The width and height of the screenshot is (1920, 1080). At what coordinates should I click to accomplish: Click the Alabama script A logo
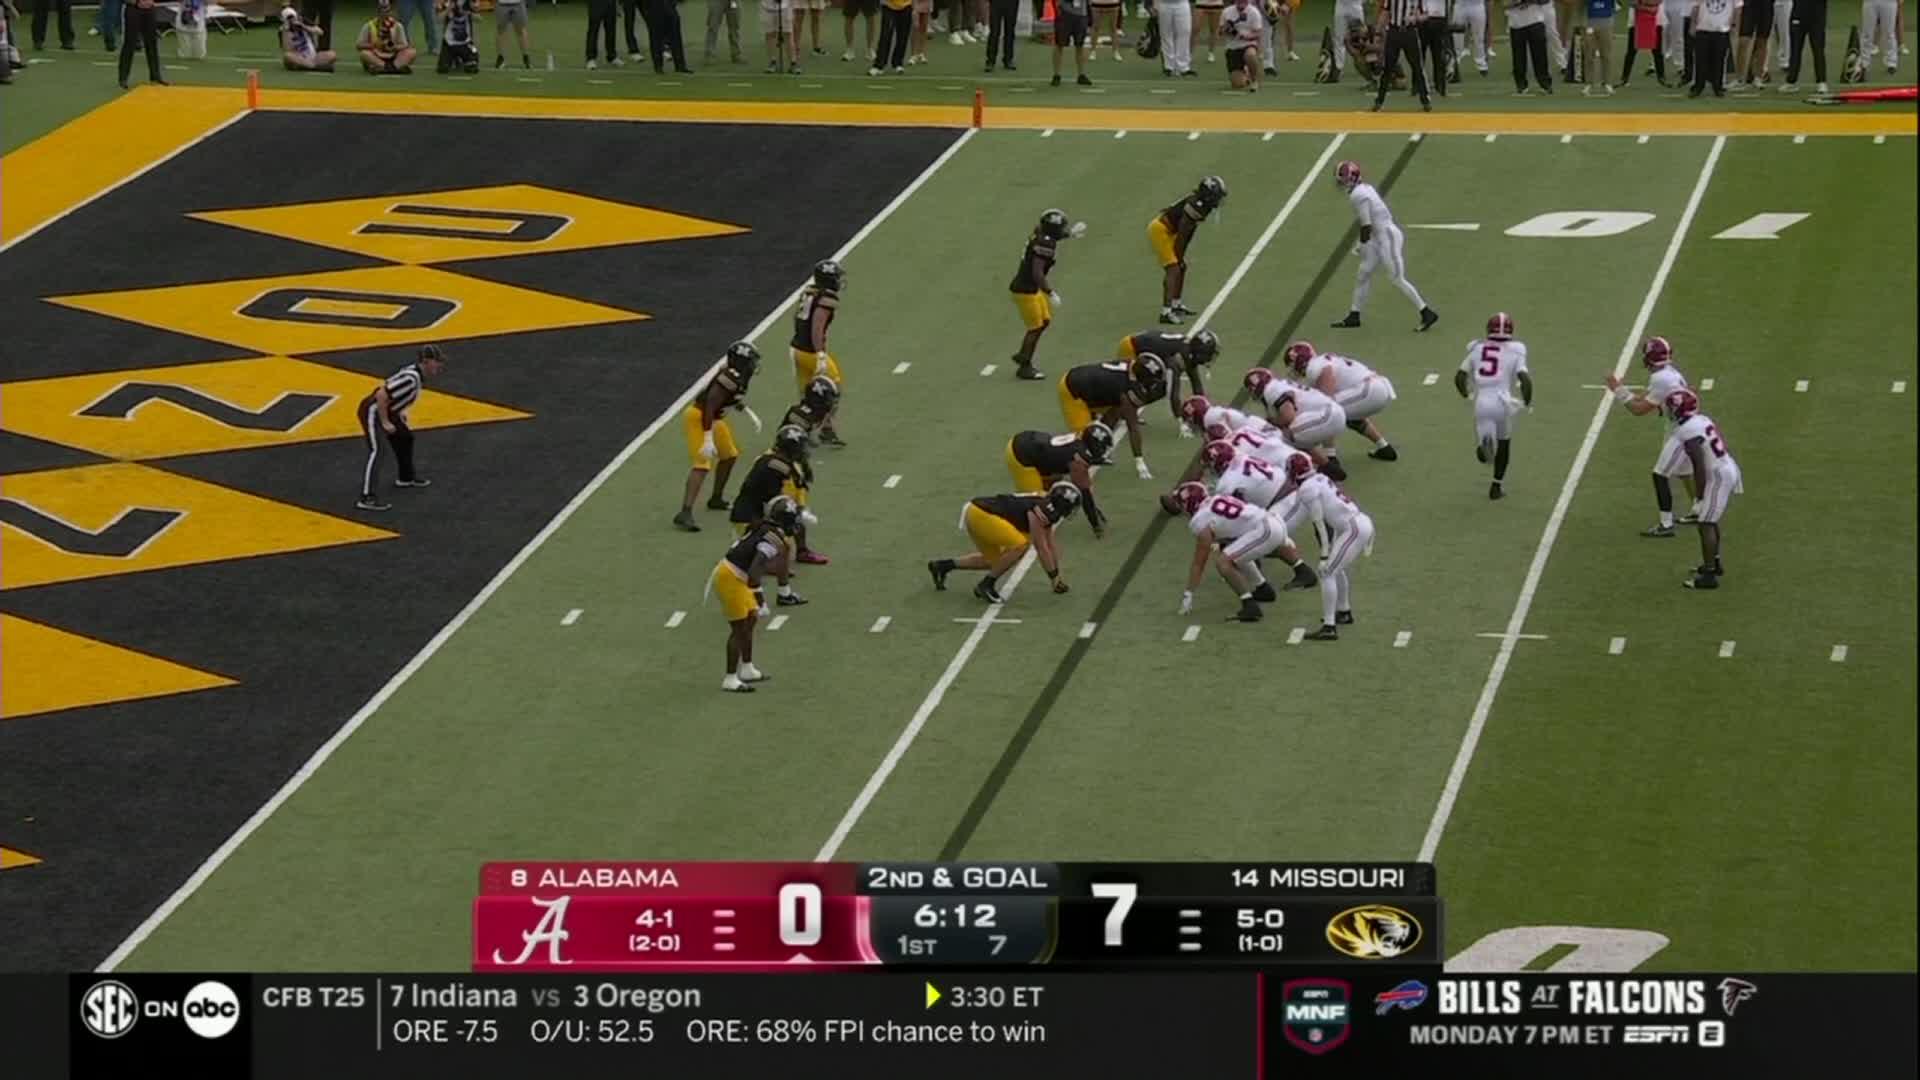click(532, 930)
